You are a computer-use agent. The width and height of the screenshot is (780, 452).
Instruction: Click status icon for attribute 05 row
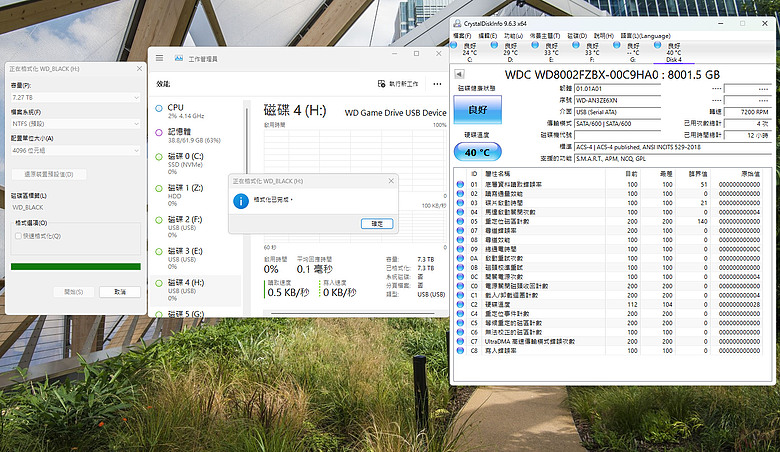(460, 221)
